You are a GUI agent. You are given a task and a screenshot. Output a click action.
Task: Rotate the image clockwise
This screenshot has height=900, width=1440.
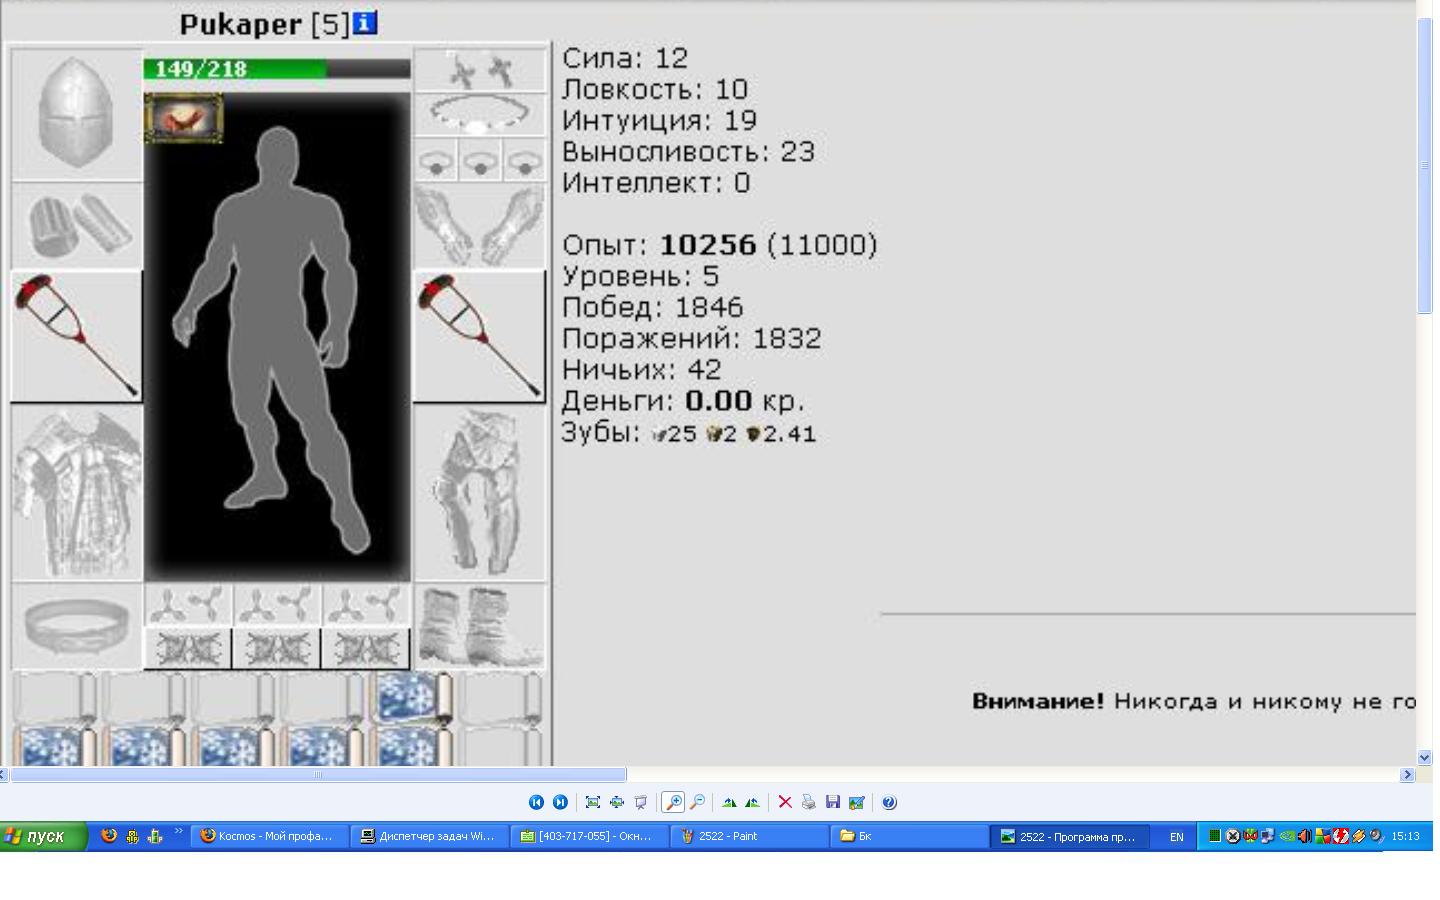pyautogui.click(x=729, y=802)
